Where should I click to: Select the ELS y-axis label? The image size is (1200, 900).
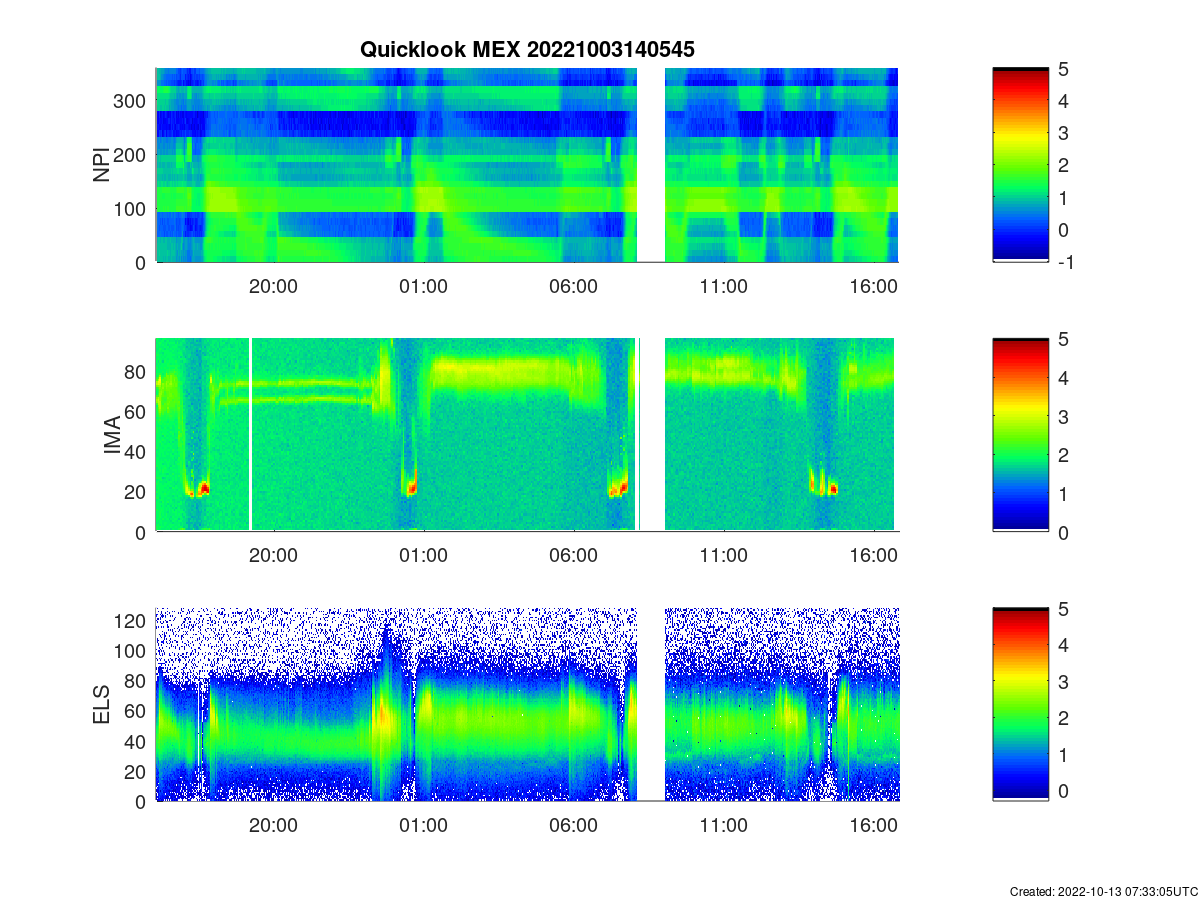click(x=102, y=704)
